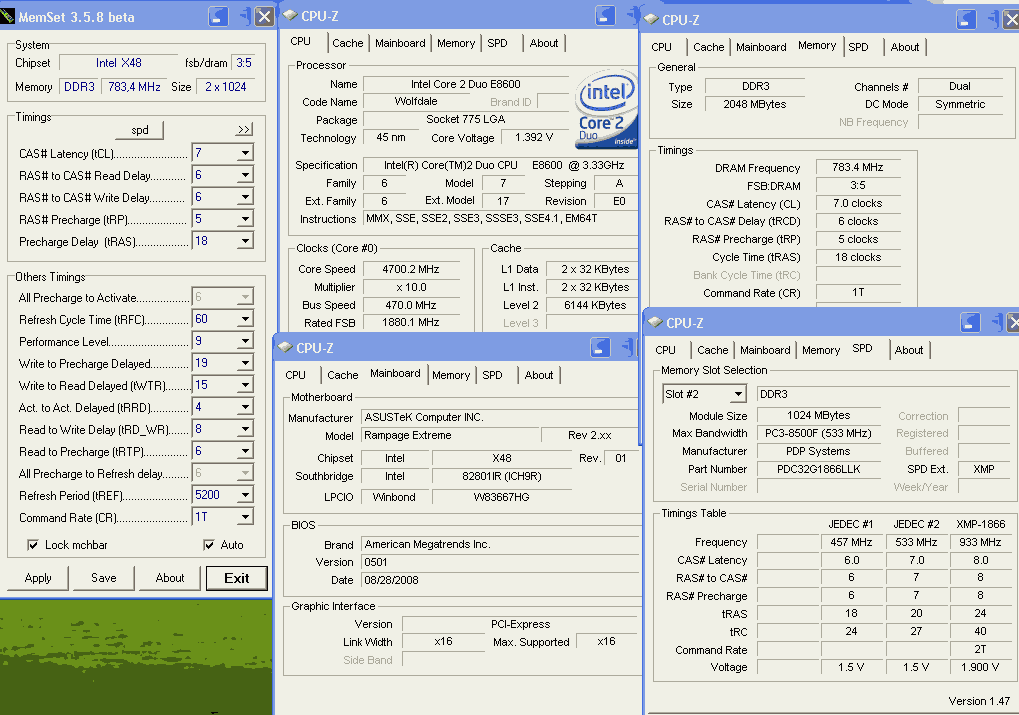Click the Apply button in MemSet
This screenshot has width=1019, height=715.
38,578
